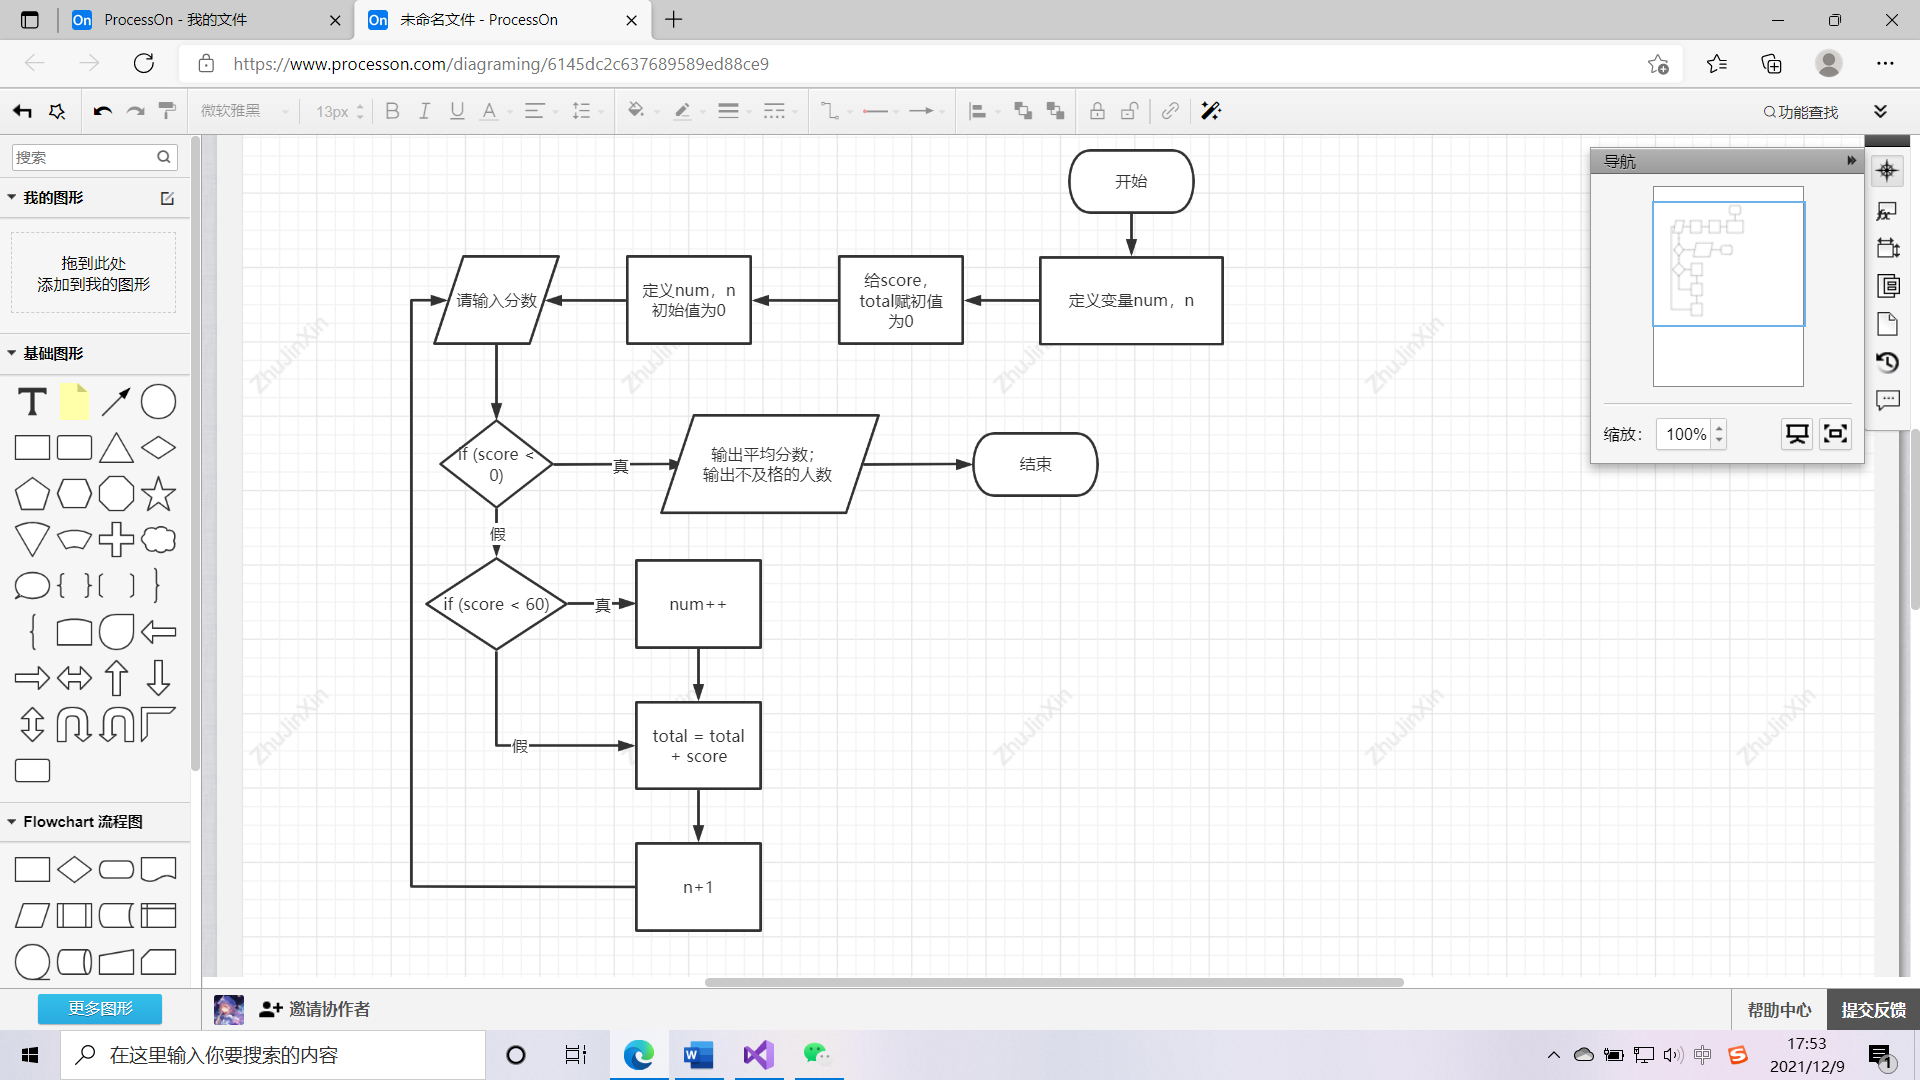Screen dimensions: 1920x1080
Task: Click the 更多图形 more shapes button
Action: (100, 1008)
